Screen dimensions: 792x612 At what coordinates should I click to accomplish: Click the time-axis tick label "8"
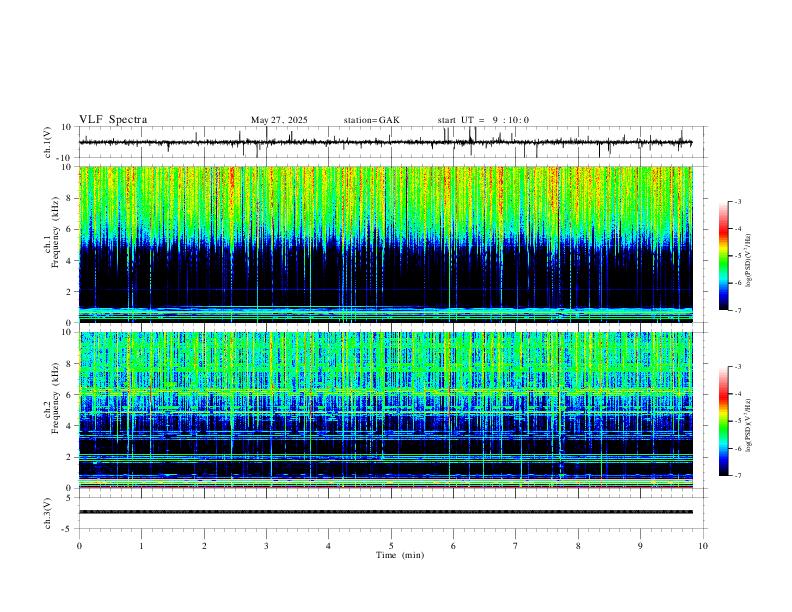(578, 546)
